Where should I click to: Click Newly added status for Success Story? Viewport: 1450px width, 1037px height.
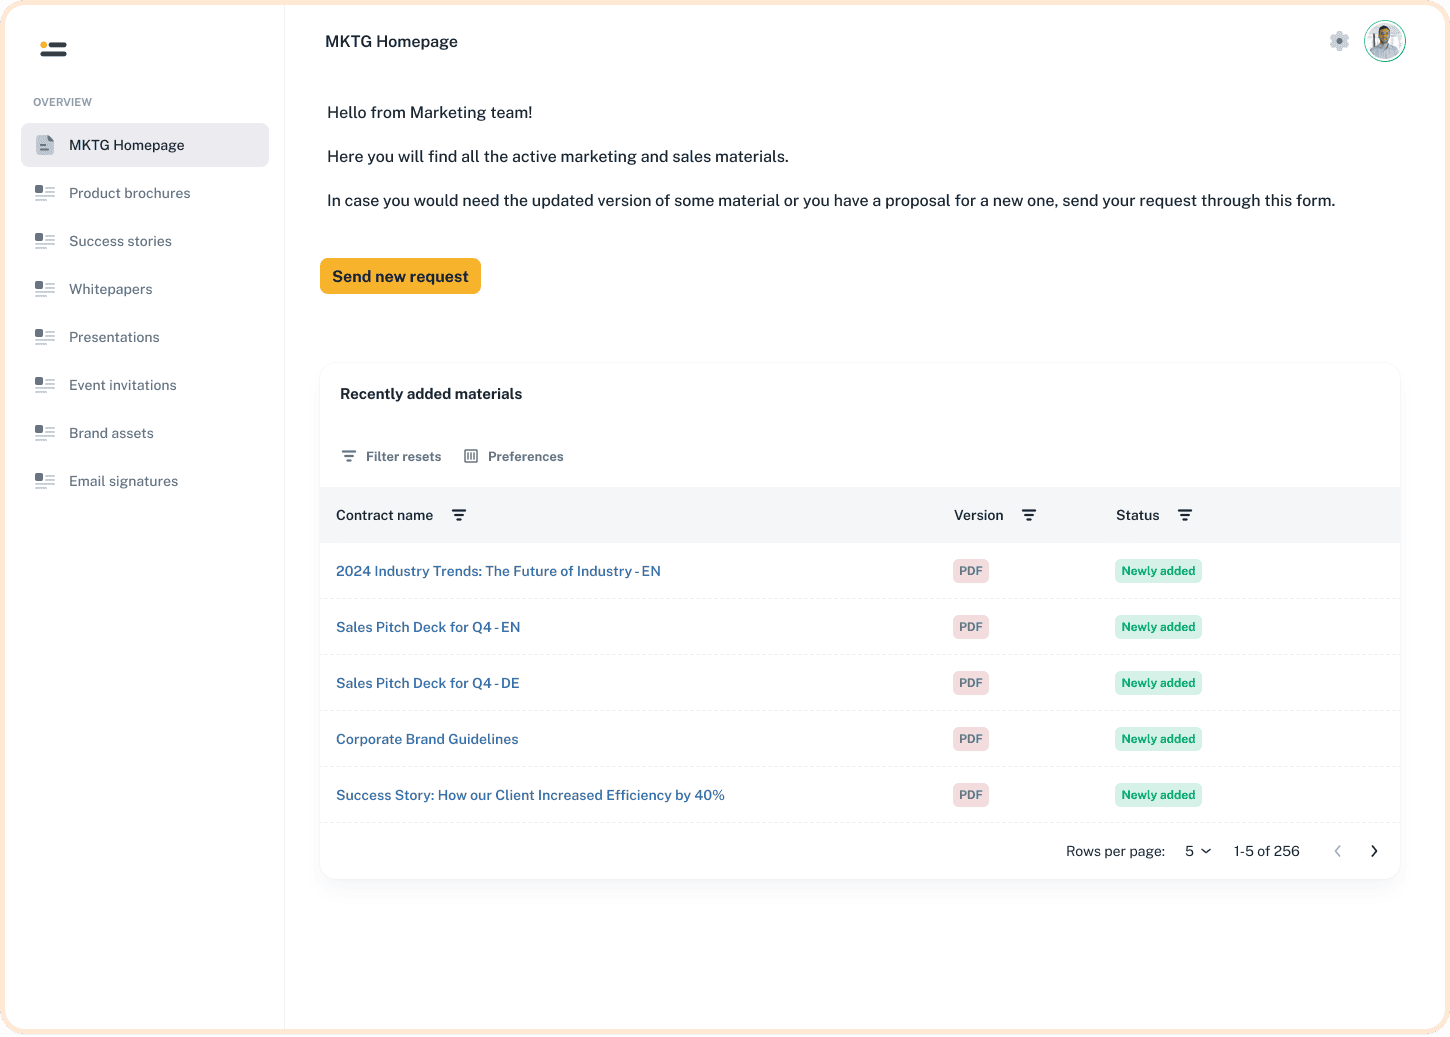click(x=1158, y=795)
